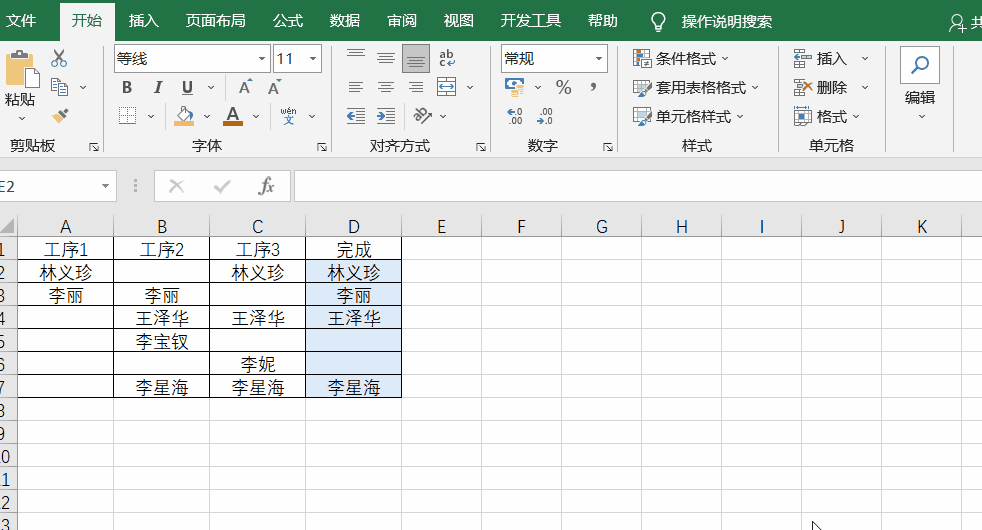982x530 pixels.
Task: Apply red font color A
Action: pyautogui.click(x=233, y=116)
